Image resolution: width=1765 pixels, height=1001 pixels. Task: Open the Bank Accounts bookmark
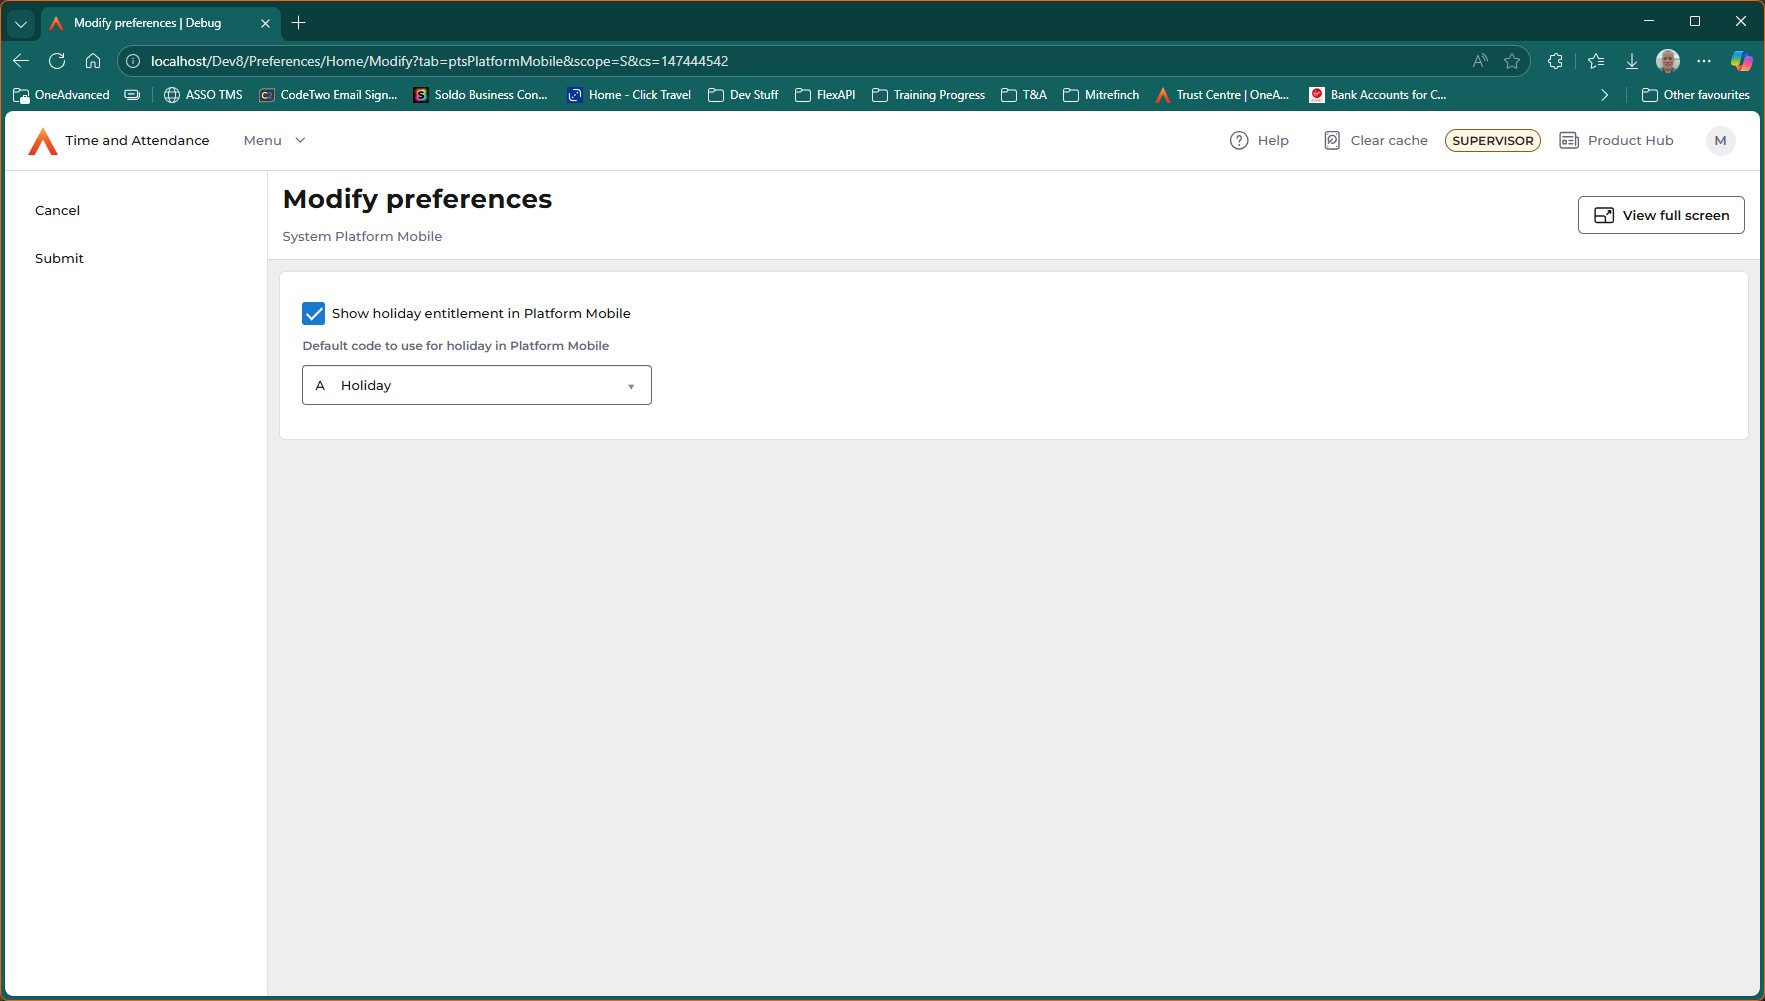pyautogui.click(x=1378, y=95)
